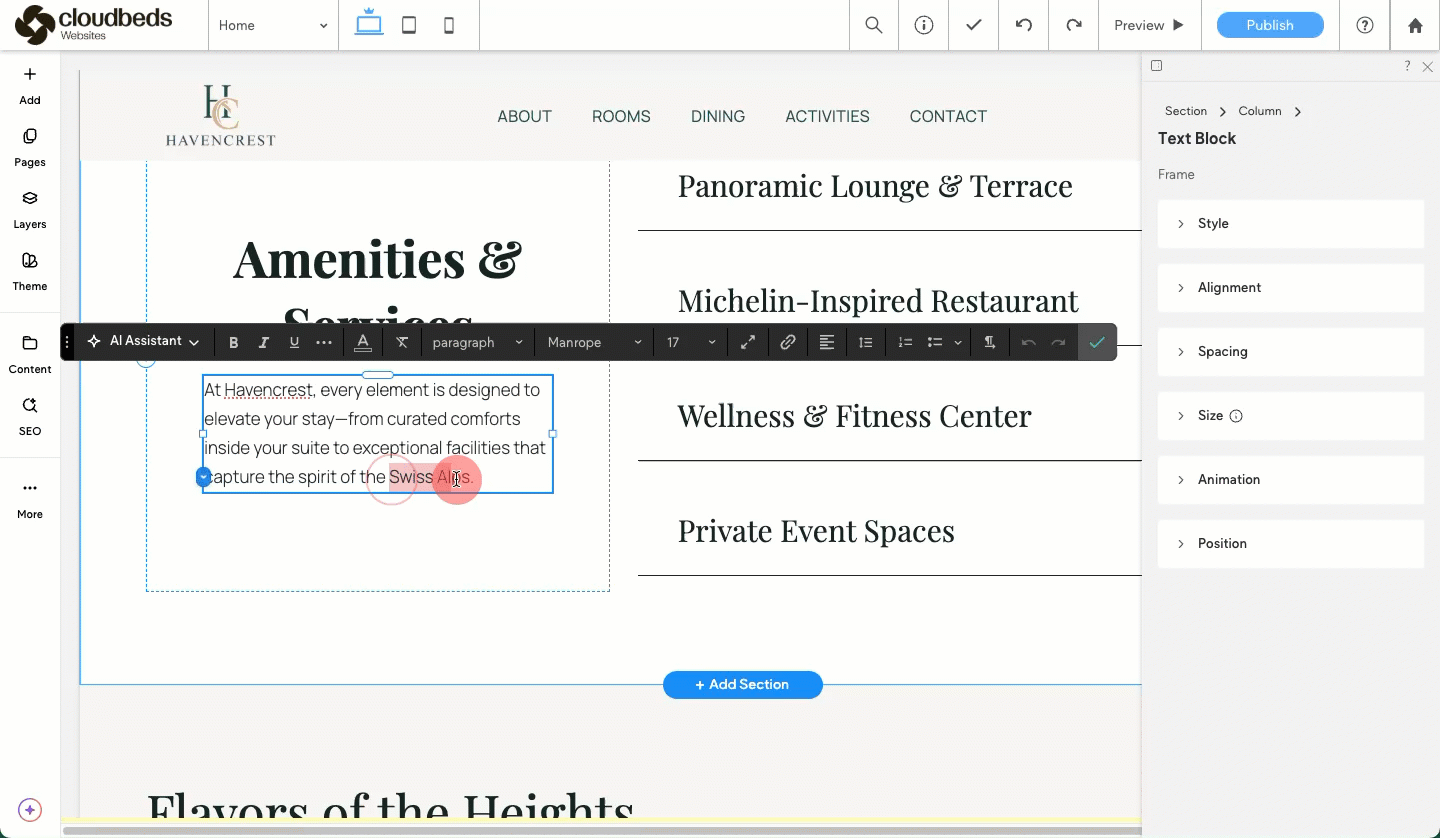This screenshot has width=1440, height=838.
Task: Click the insert link icon
Action: tap(788, 342)
